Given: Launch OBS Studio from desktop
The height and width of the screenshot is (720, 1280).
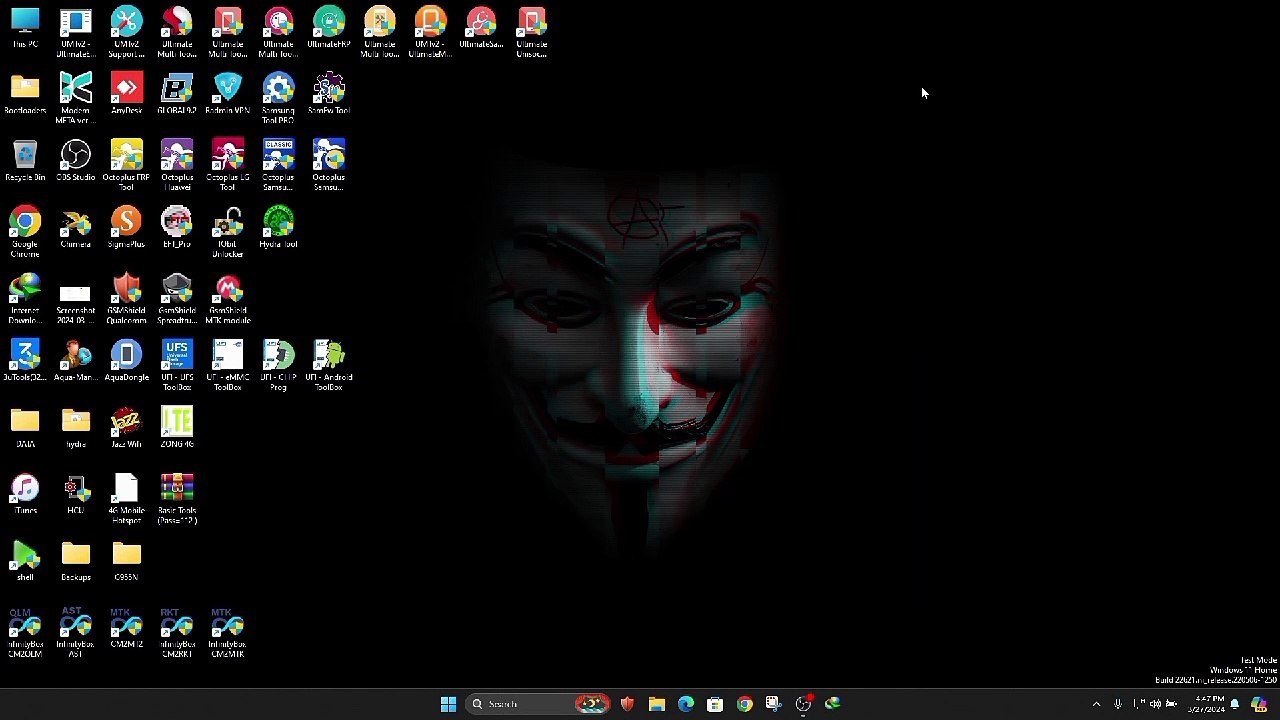Looking at the screenshot, I should tap(75, 161).
